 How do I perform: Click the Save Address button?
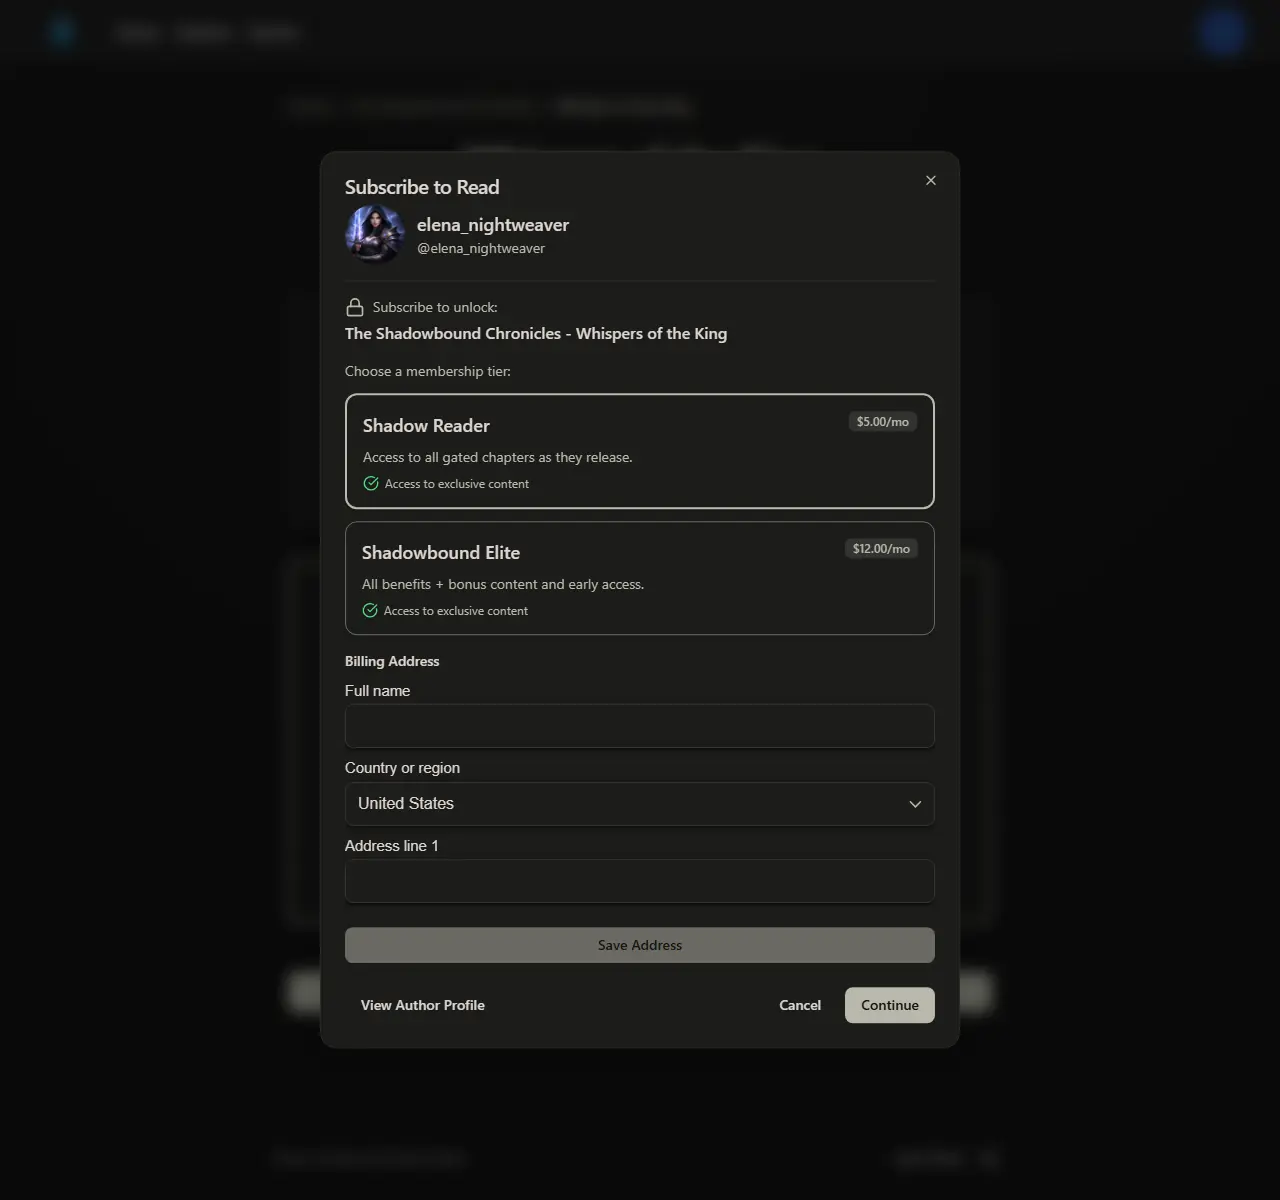[x=639, y=944]
